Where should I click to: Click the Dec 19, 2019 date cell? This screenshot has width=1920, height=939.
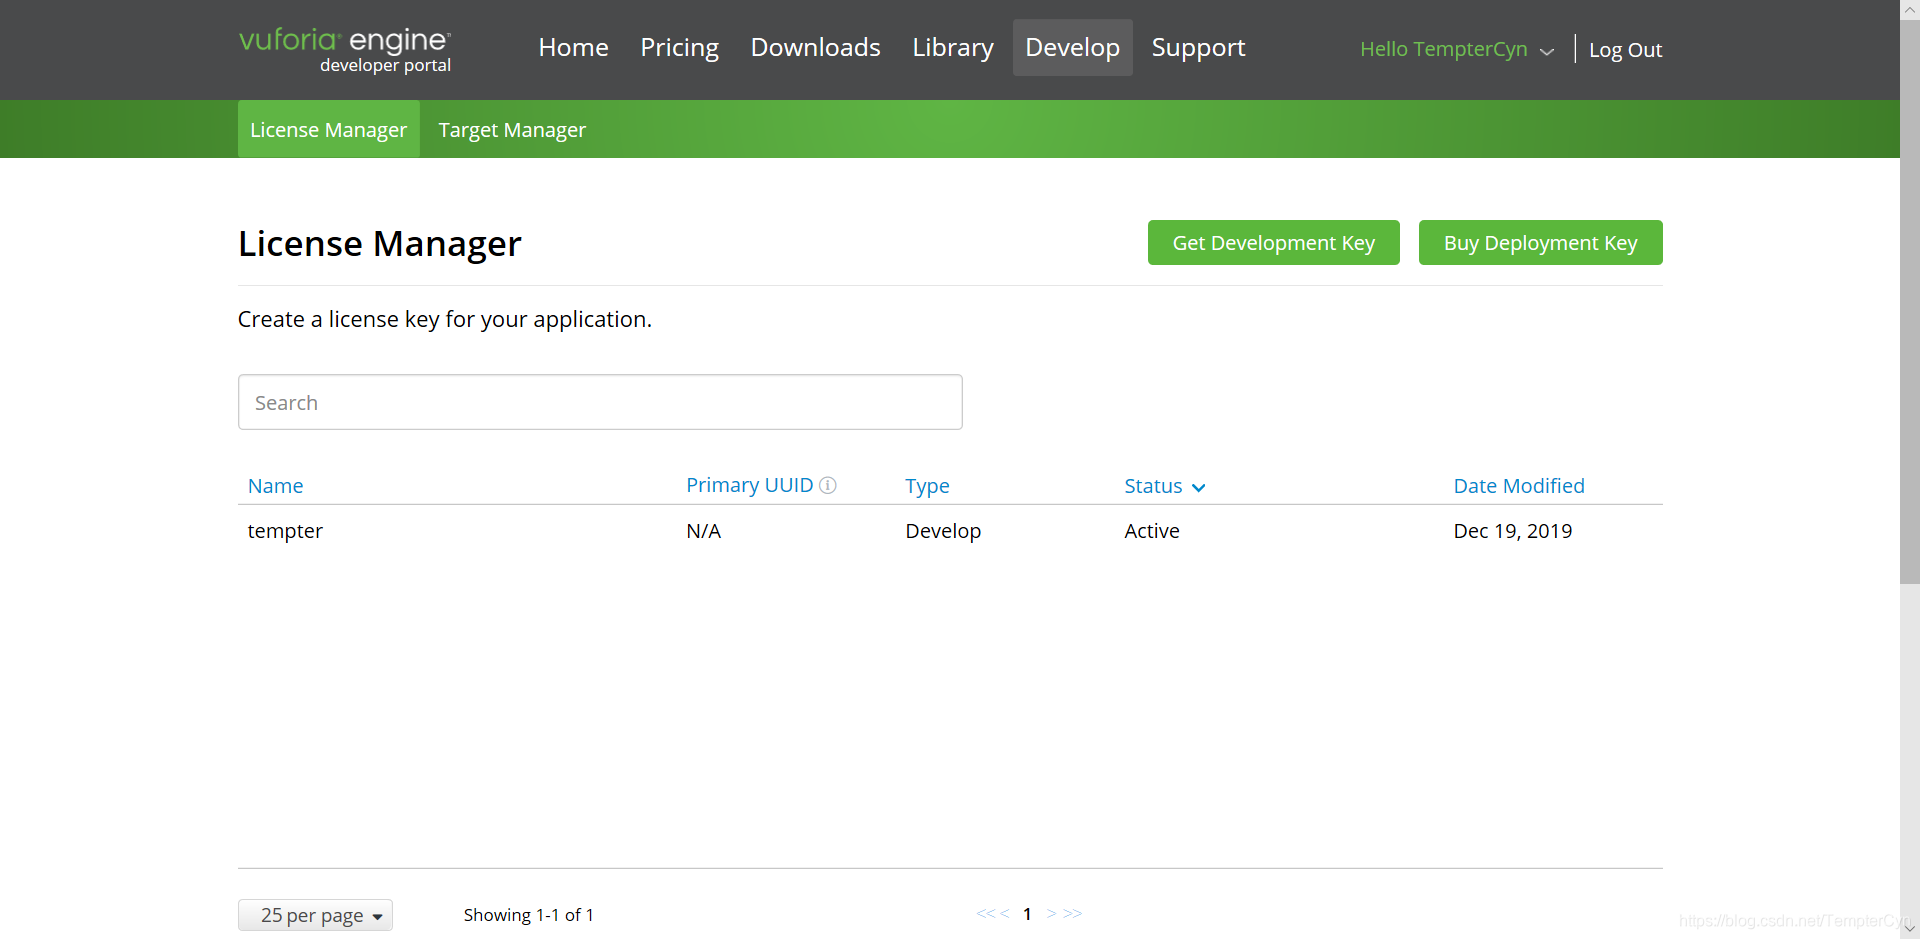tap(1512, 531)
